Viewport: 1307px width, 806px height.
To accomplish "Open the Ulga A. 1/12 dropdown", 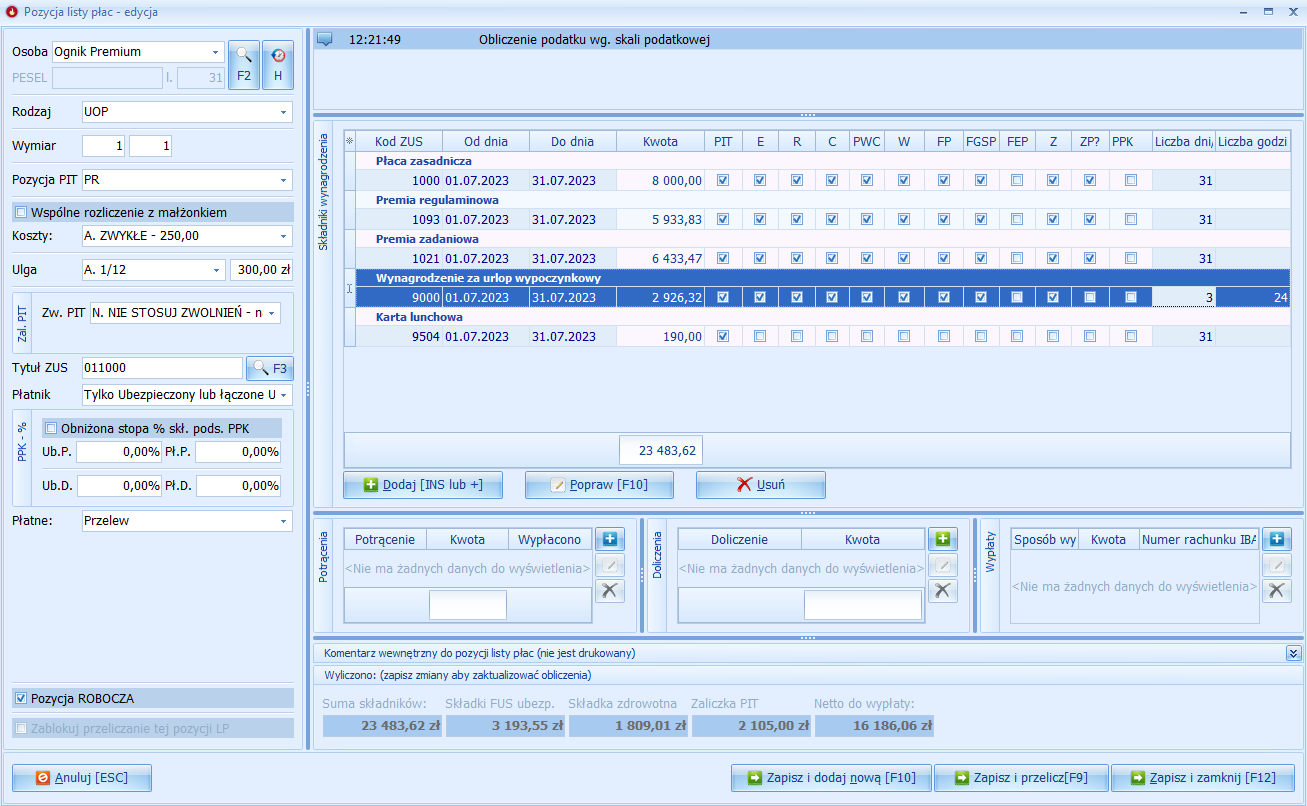I will click(x=218, y=270).
